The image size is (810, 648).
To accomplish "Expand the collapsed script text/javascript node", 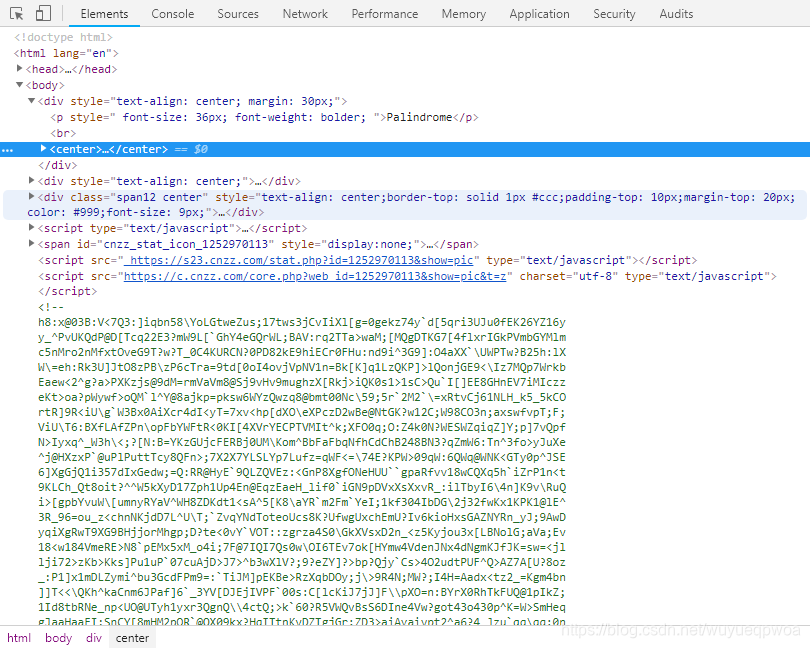I will coord(32,227).
